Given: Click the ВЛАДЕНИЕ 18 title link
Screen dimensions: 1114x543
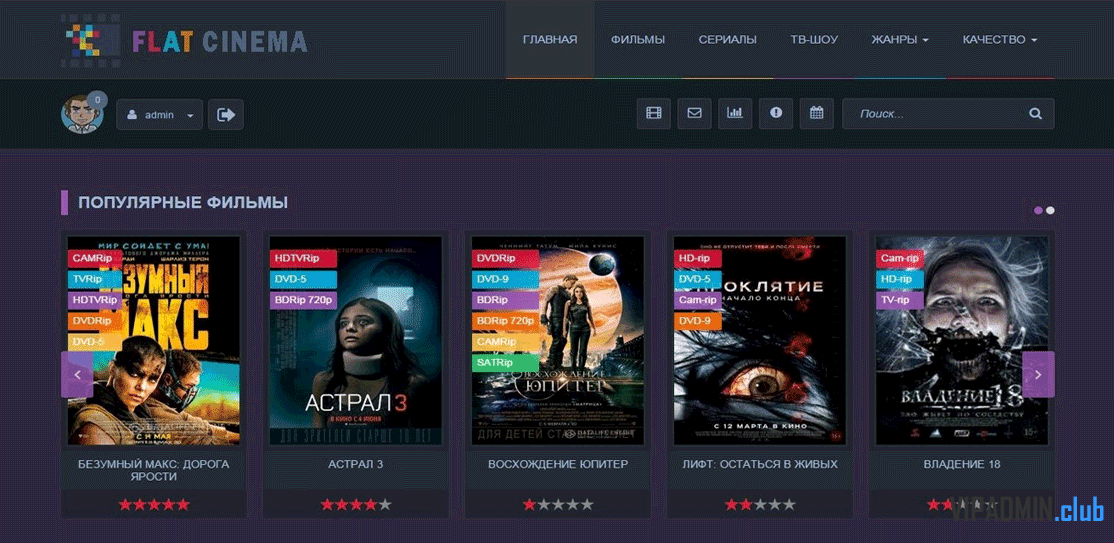Looking at the screenshot, I should (x=962, y=464).
